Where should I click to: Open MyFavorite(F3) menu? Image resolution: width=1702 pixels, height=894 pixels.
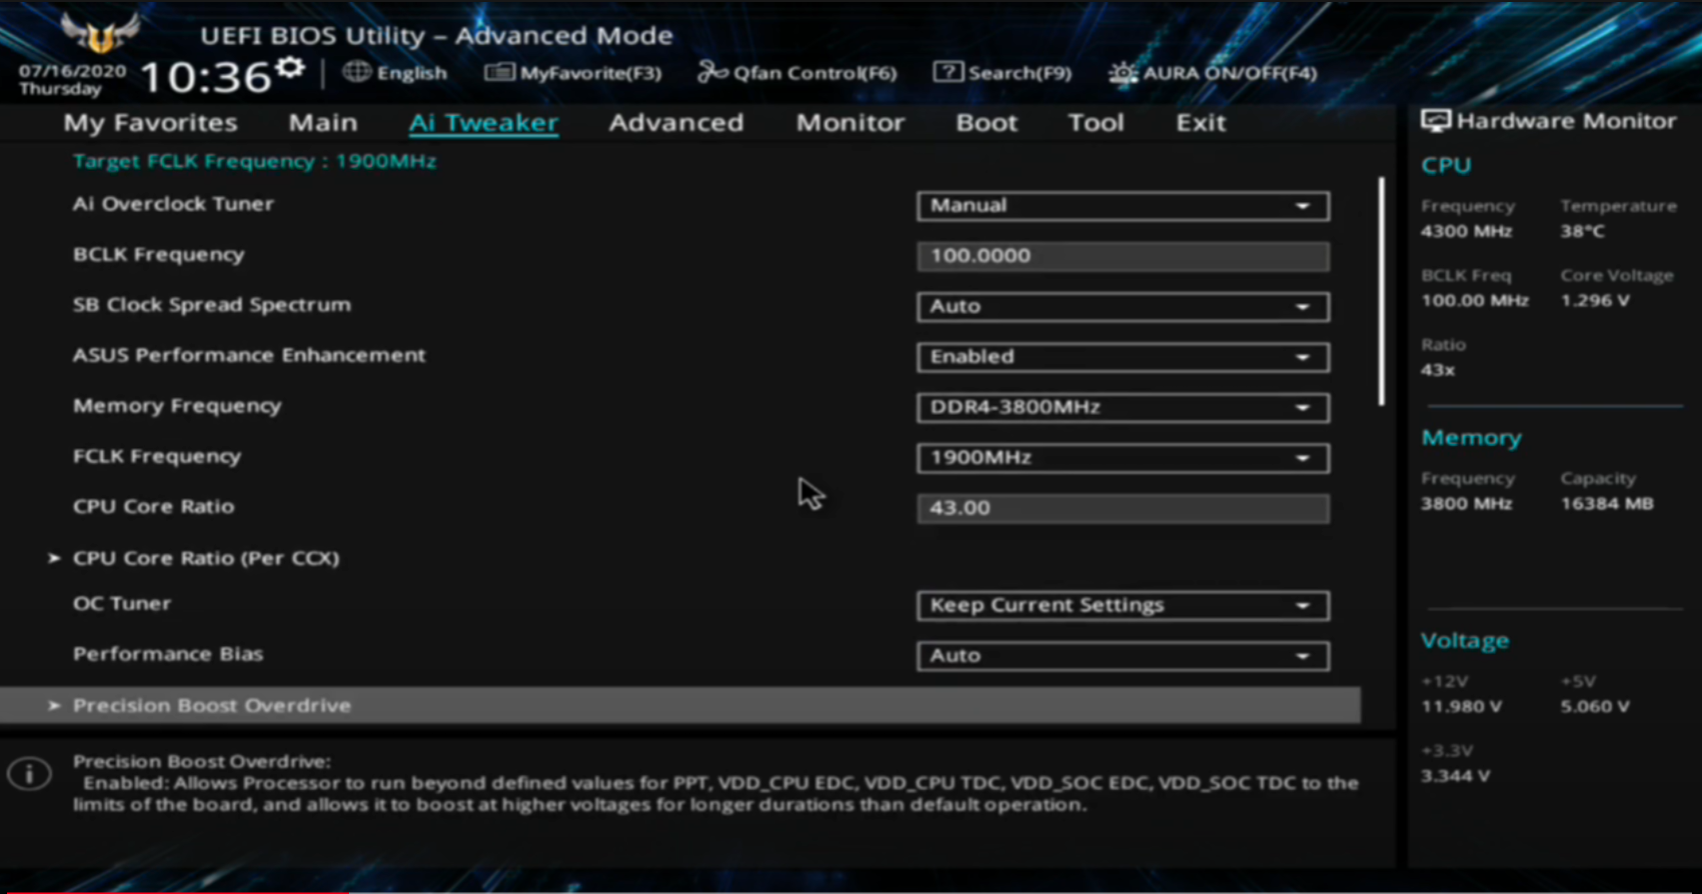573,72
